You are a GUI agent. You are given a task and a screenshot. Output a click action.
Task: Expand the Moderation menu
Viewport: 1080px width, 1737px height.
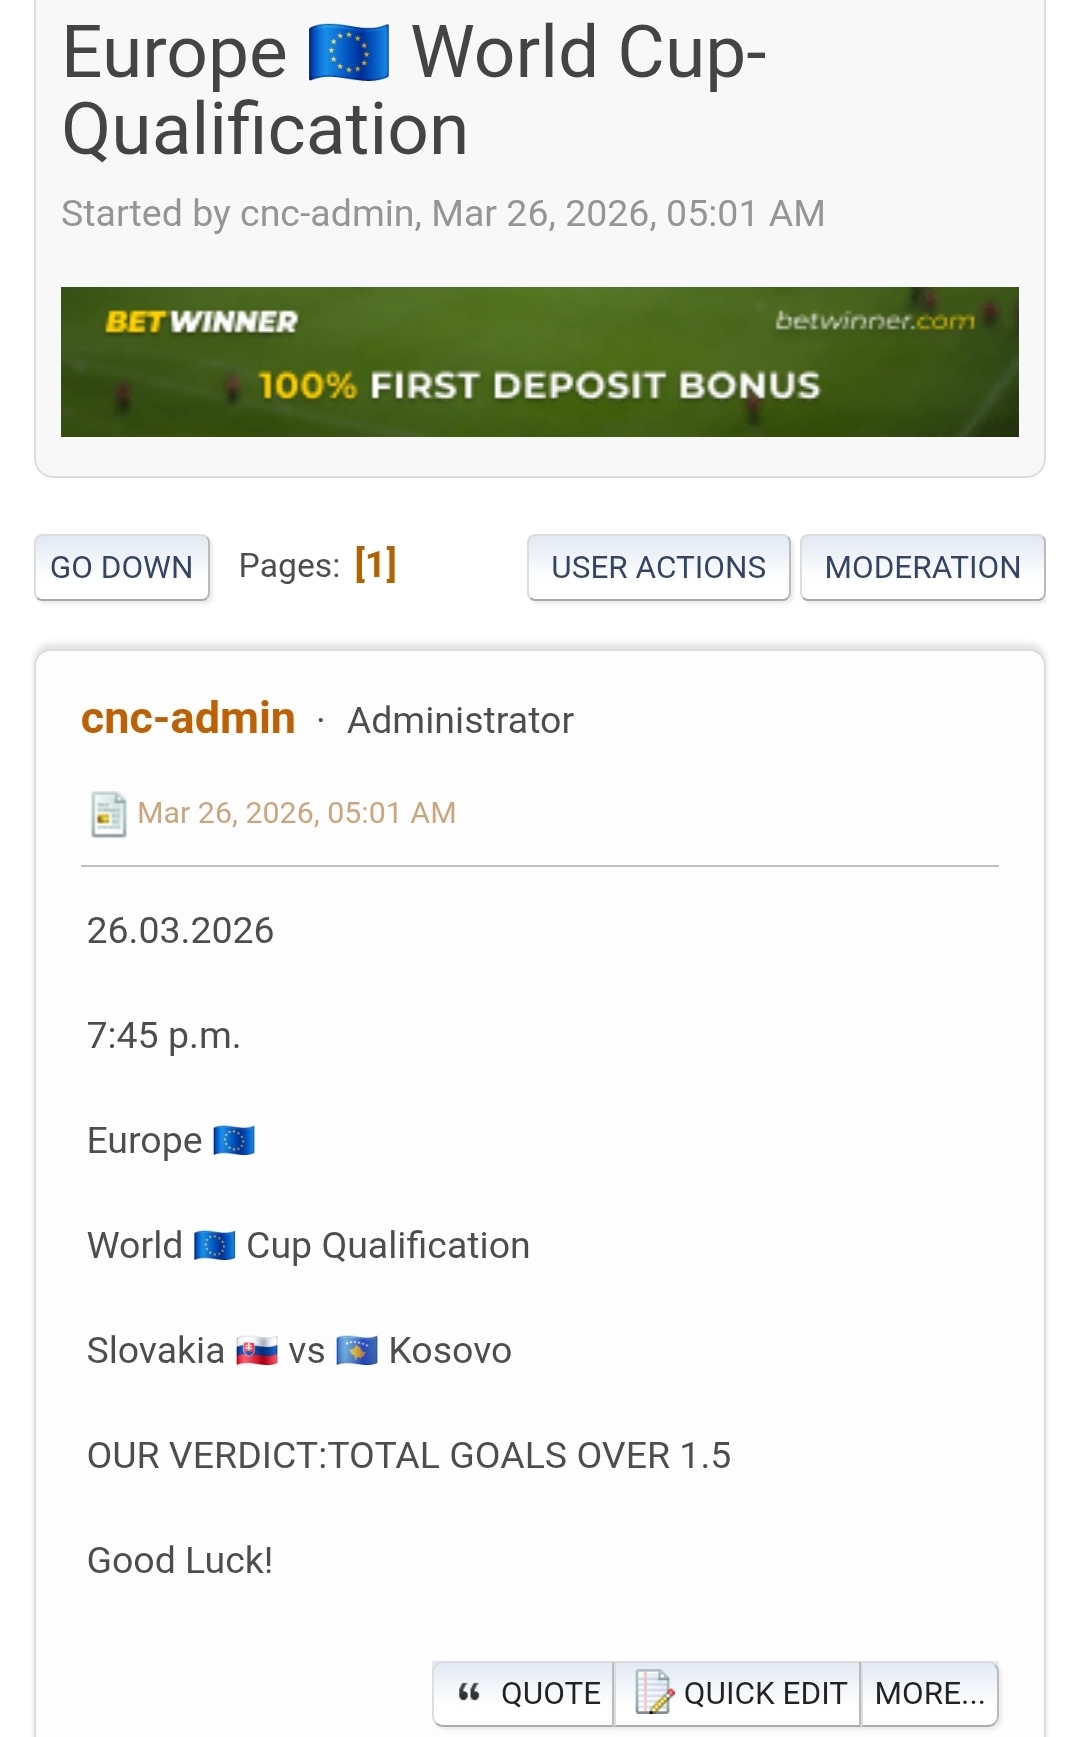click(922, 567)
